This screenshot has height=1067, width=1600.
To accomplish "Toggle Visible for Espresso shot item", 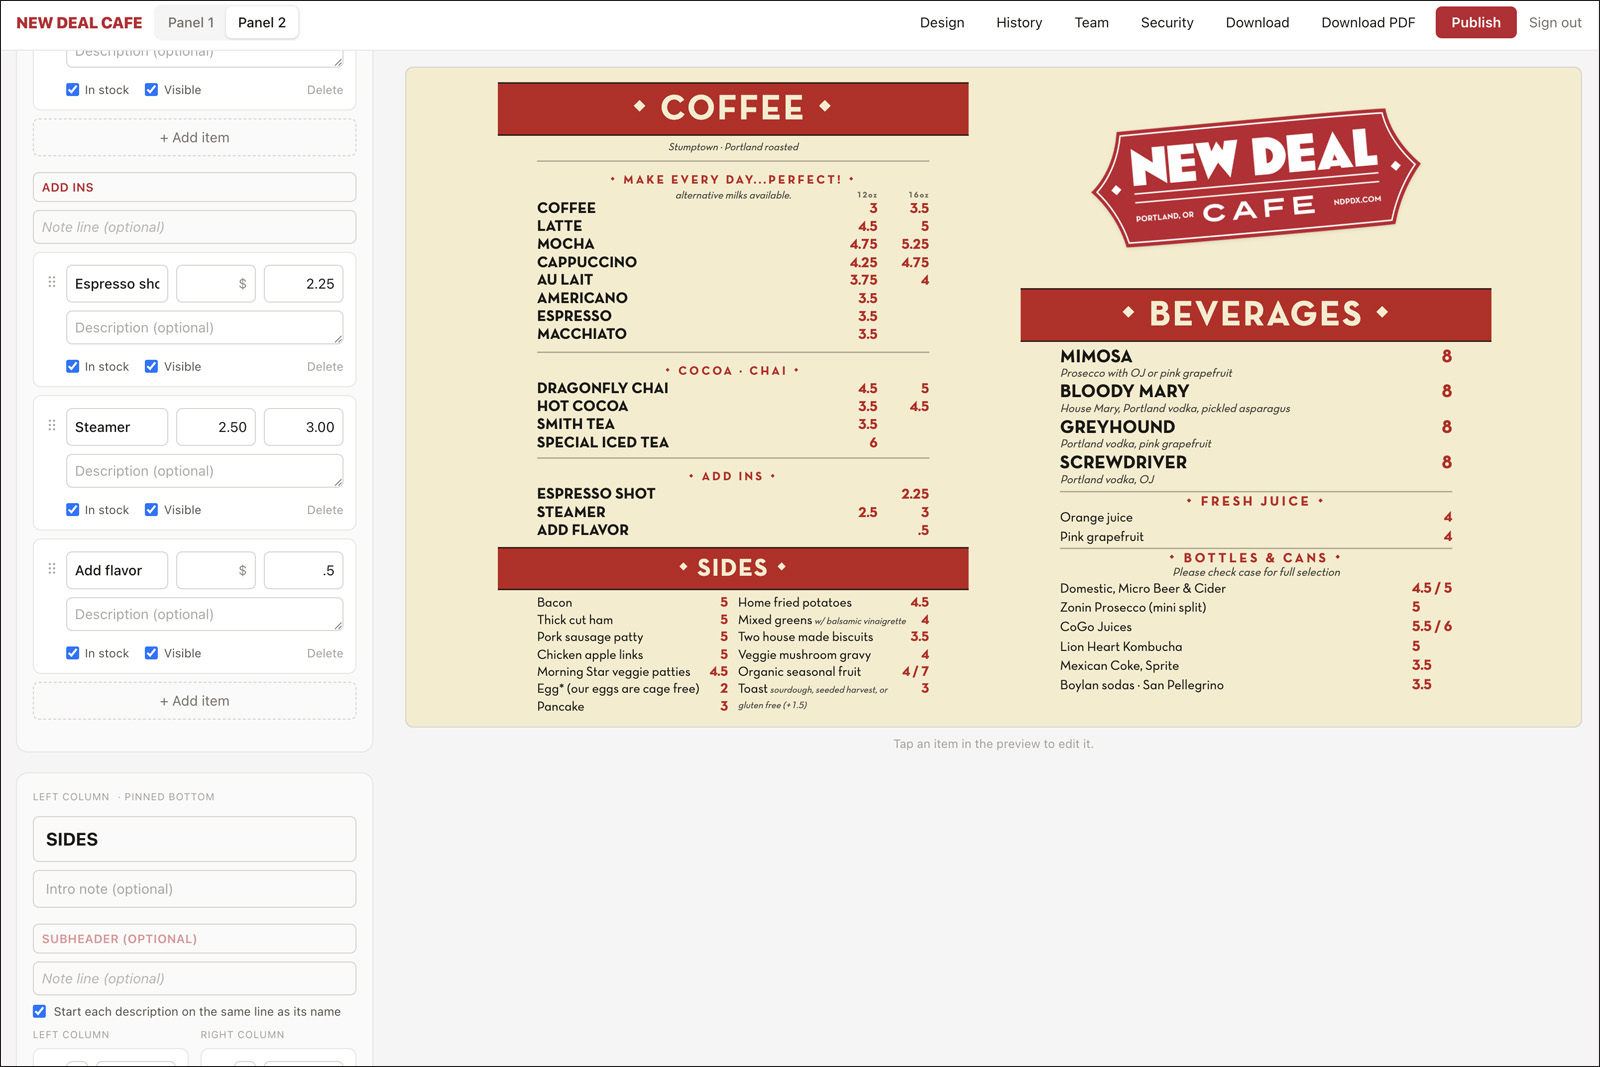I will (x=151, y=367).
